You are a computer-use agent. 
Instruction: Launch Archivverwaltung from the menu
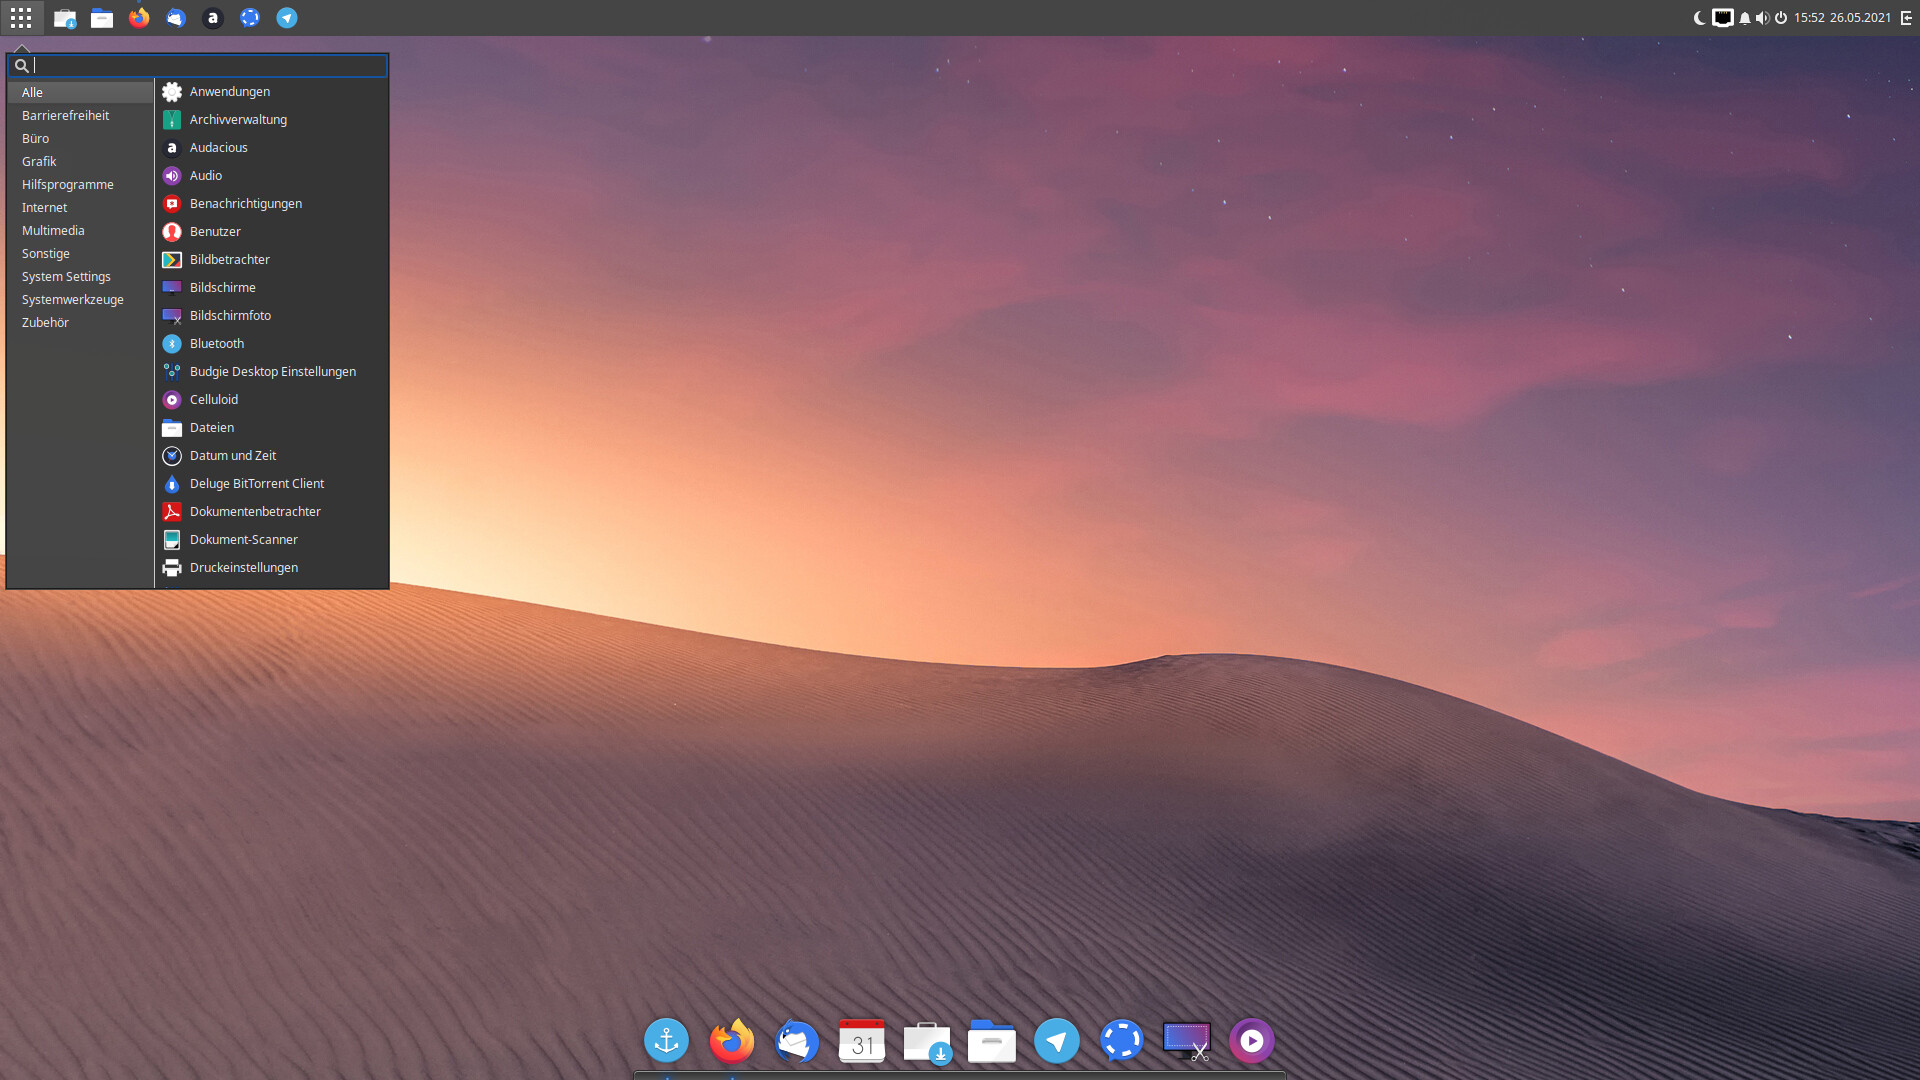coord(271,119)
